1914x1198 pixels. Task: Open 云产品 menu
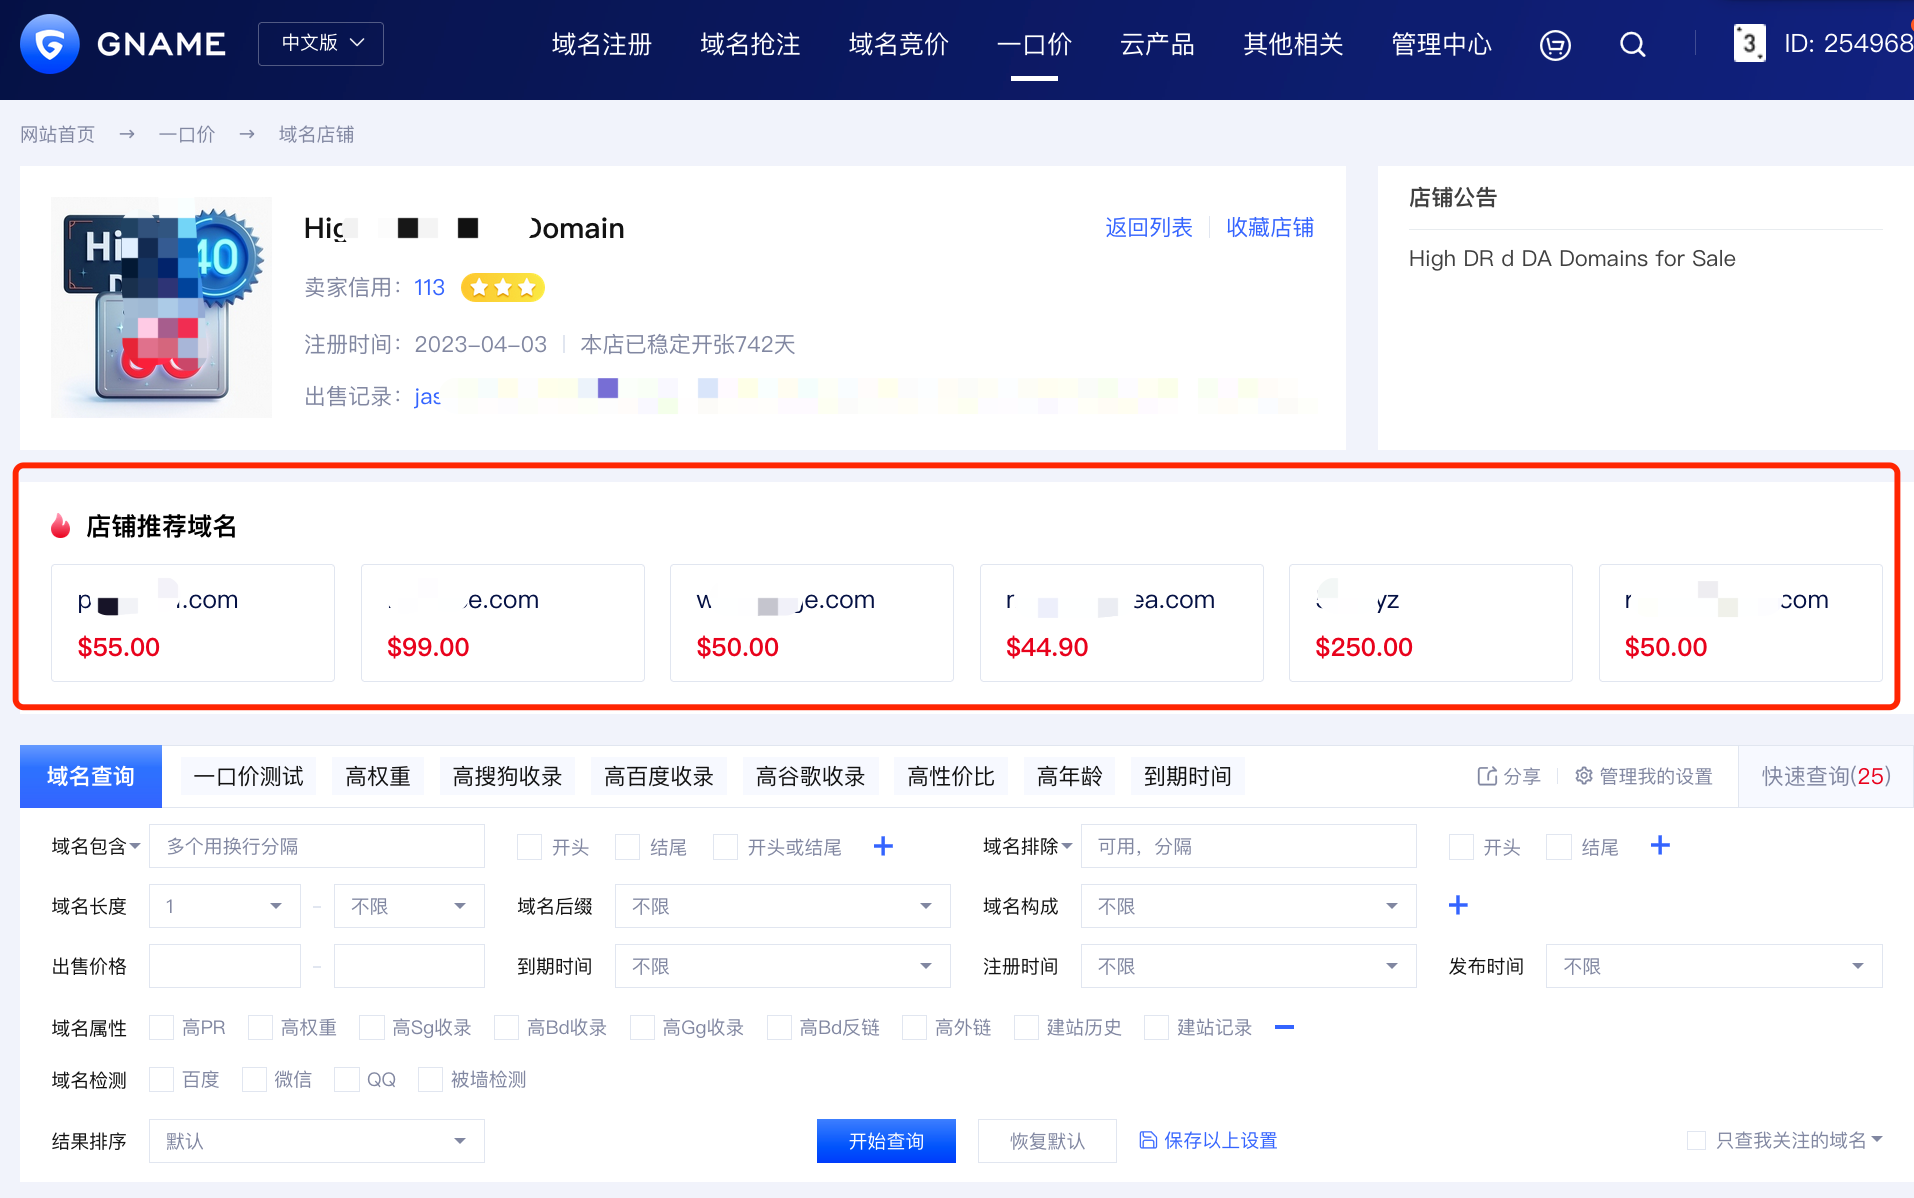(x=1157, y=44)
